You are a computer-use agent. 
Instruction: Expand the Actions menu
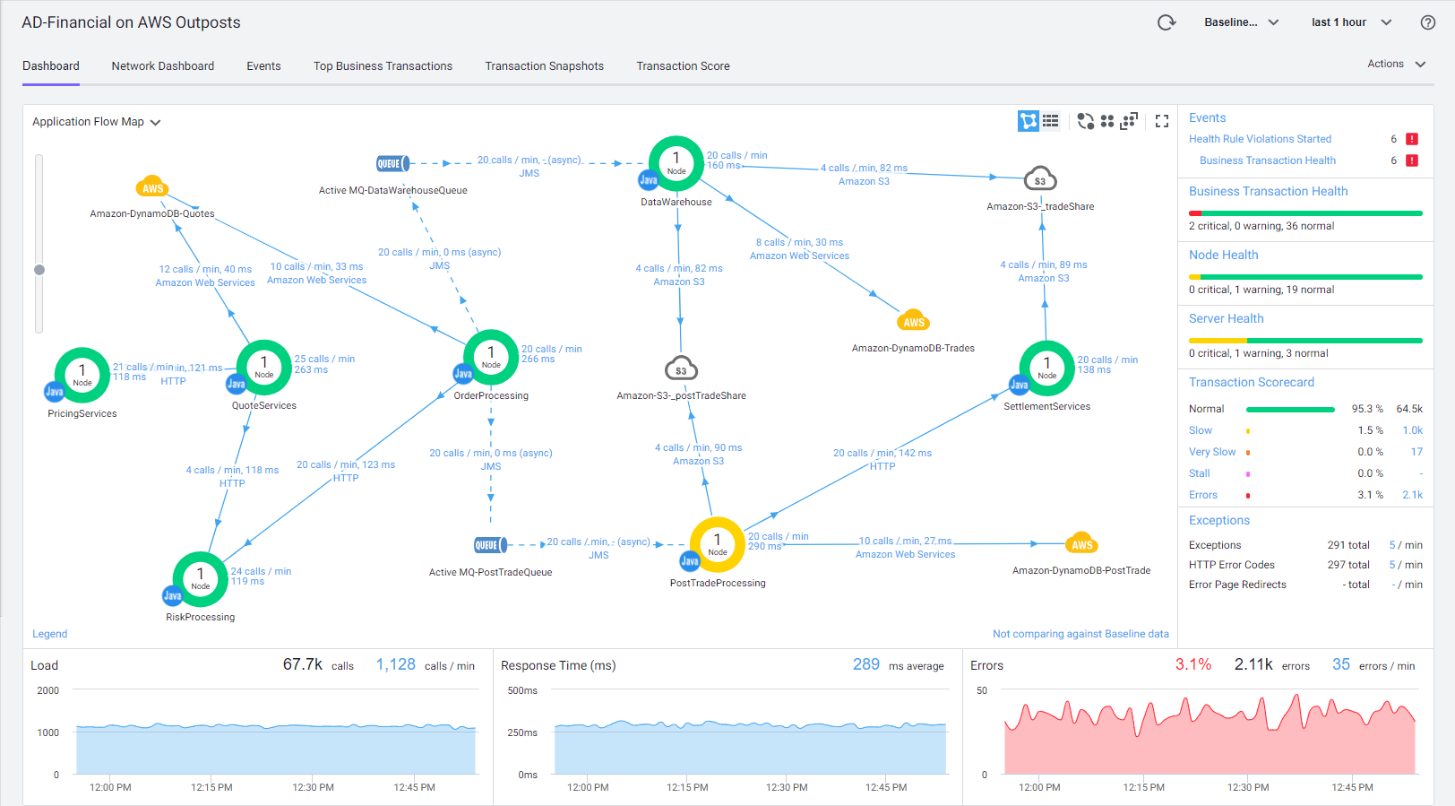(1396, 64)
